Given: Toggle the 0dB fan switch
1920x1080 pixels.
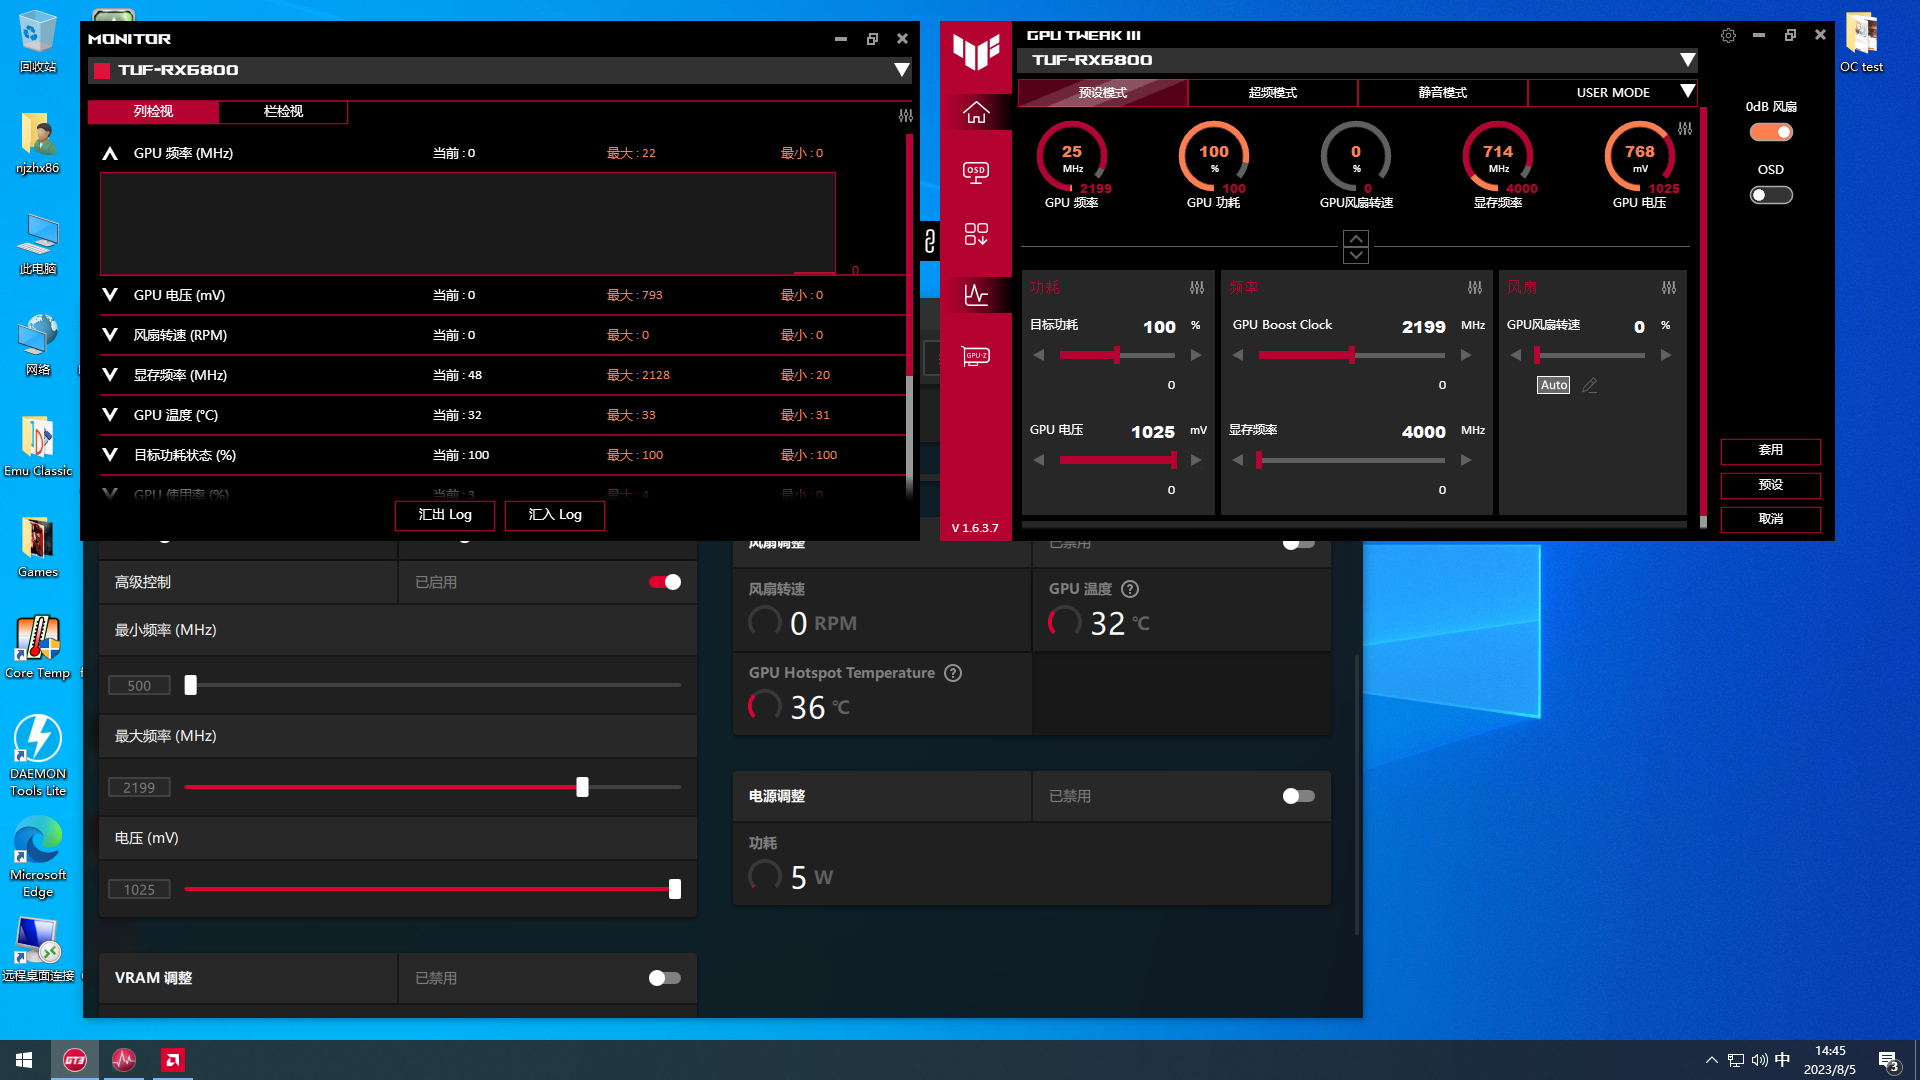Looking at the screenshot, I should pos(1771,132).
